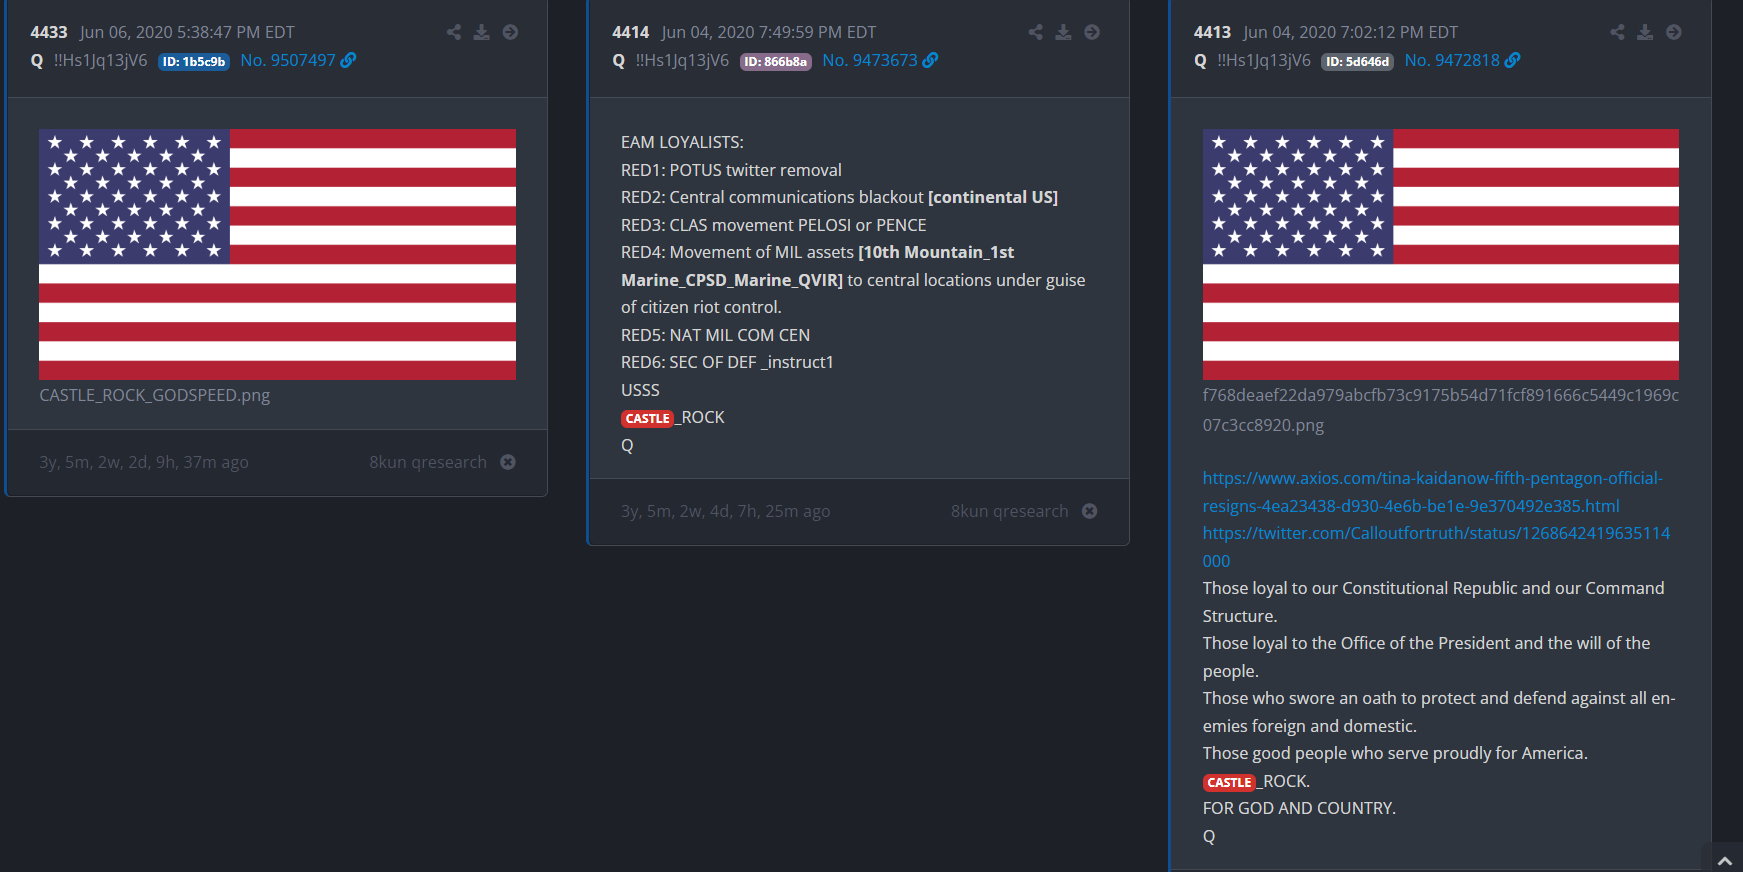The image size is (1743, 872).
Task: Click the No. 9472818 post link
Action: 1462,60
